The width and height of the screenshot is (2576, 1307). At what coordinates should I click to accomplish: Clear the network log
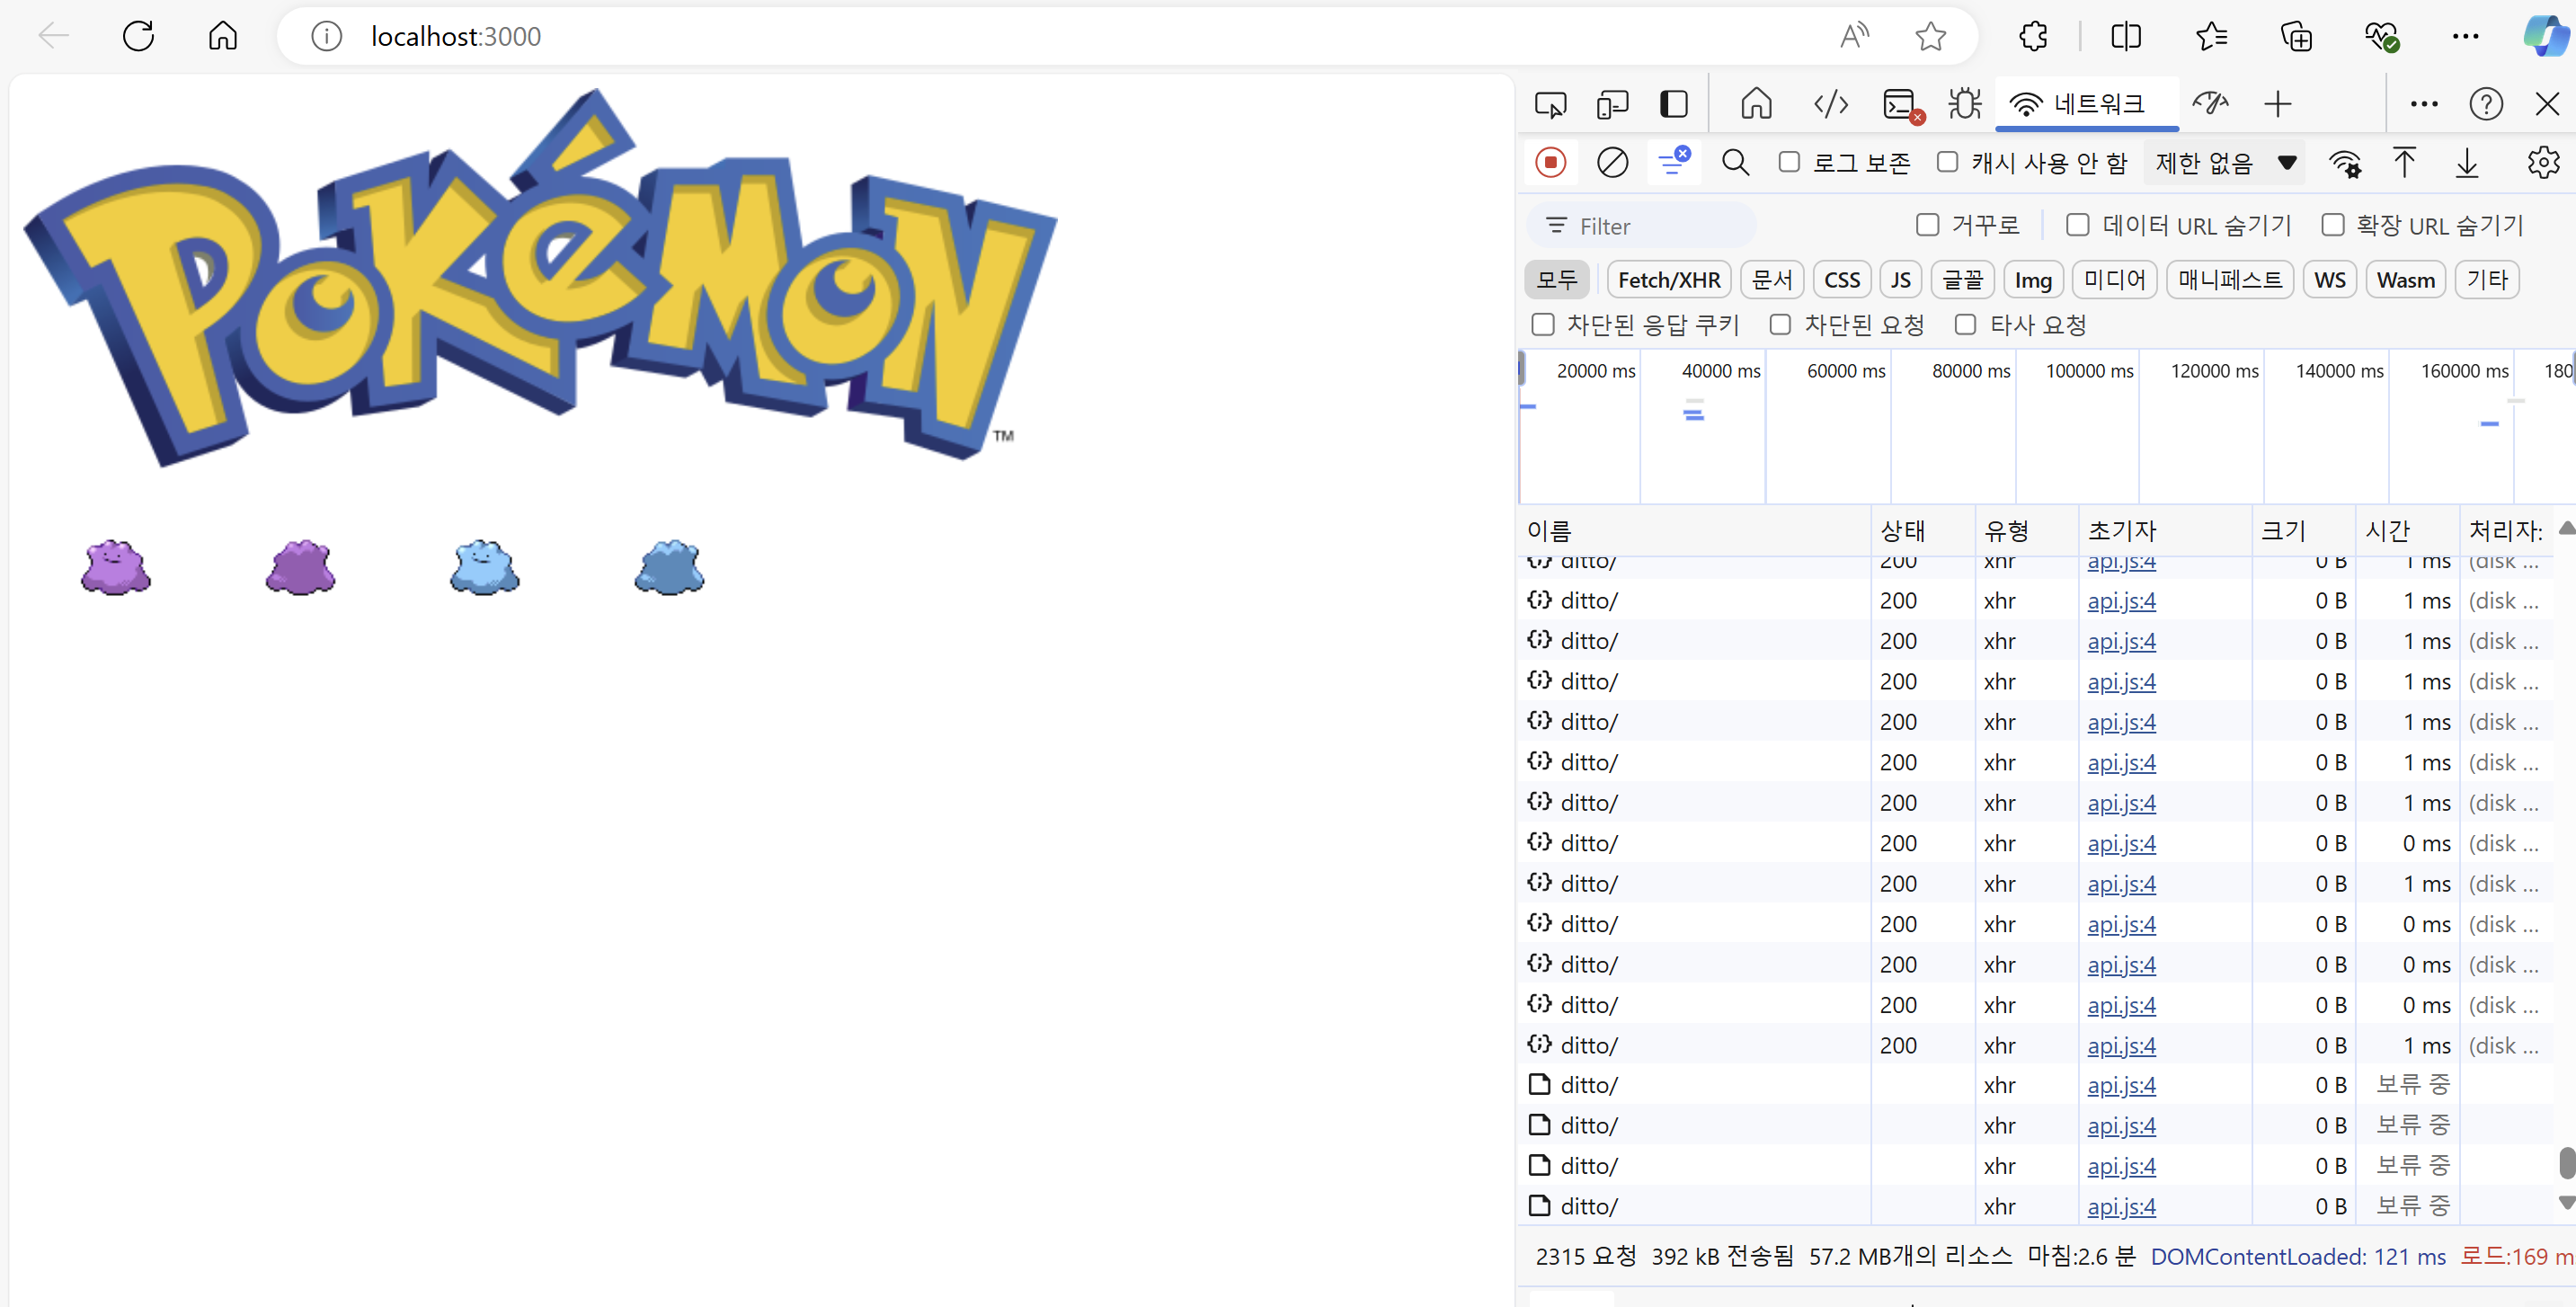click(1611, 162)
